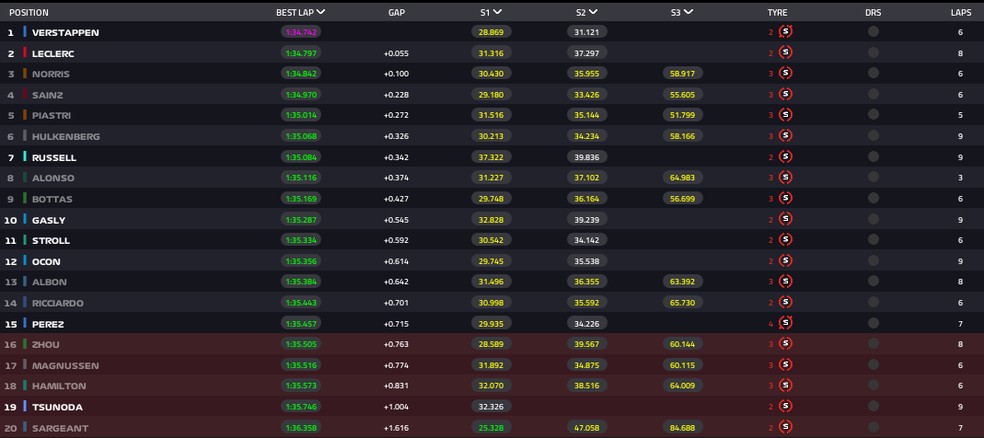This screenshot has height=438, width=984.
Task: Click the DRS column header
Action: tap(873, 13)
